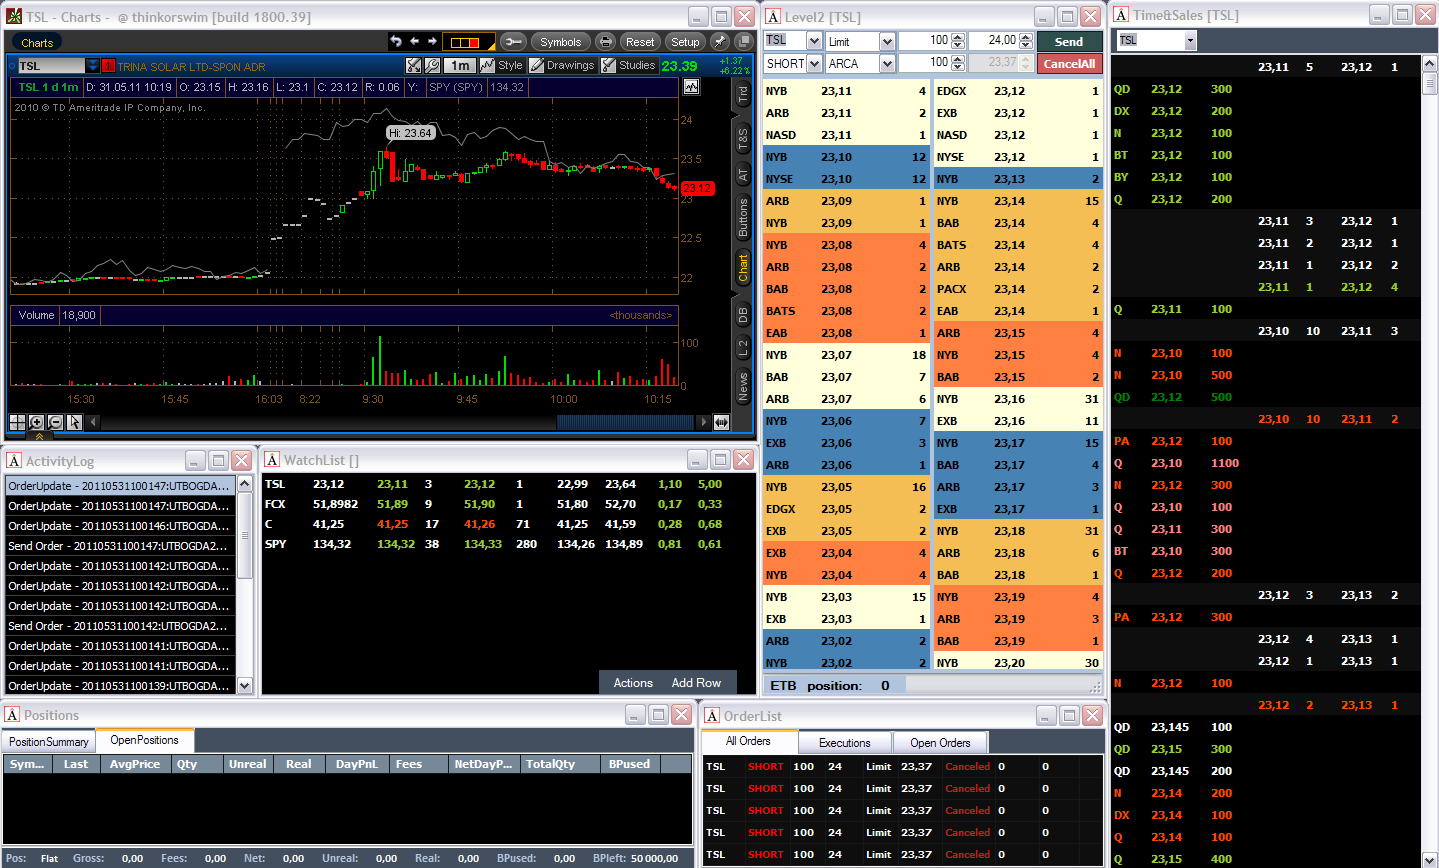The image size is (1439, 868).
Task: Open the ARCA route dropdown
Action: (886, 63)
